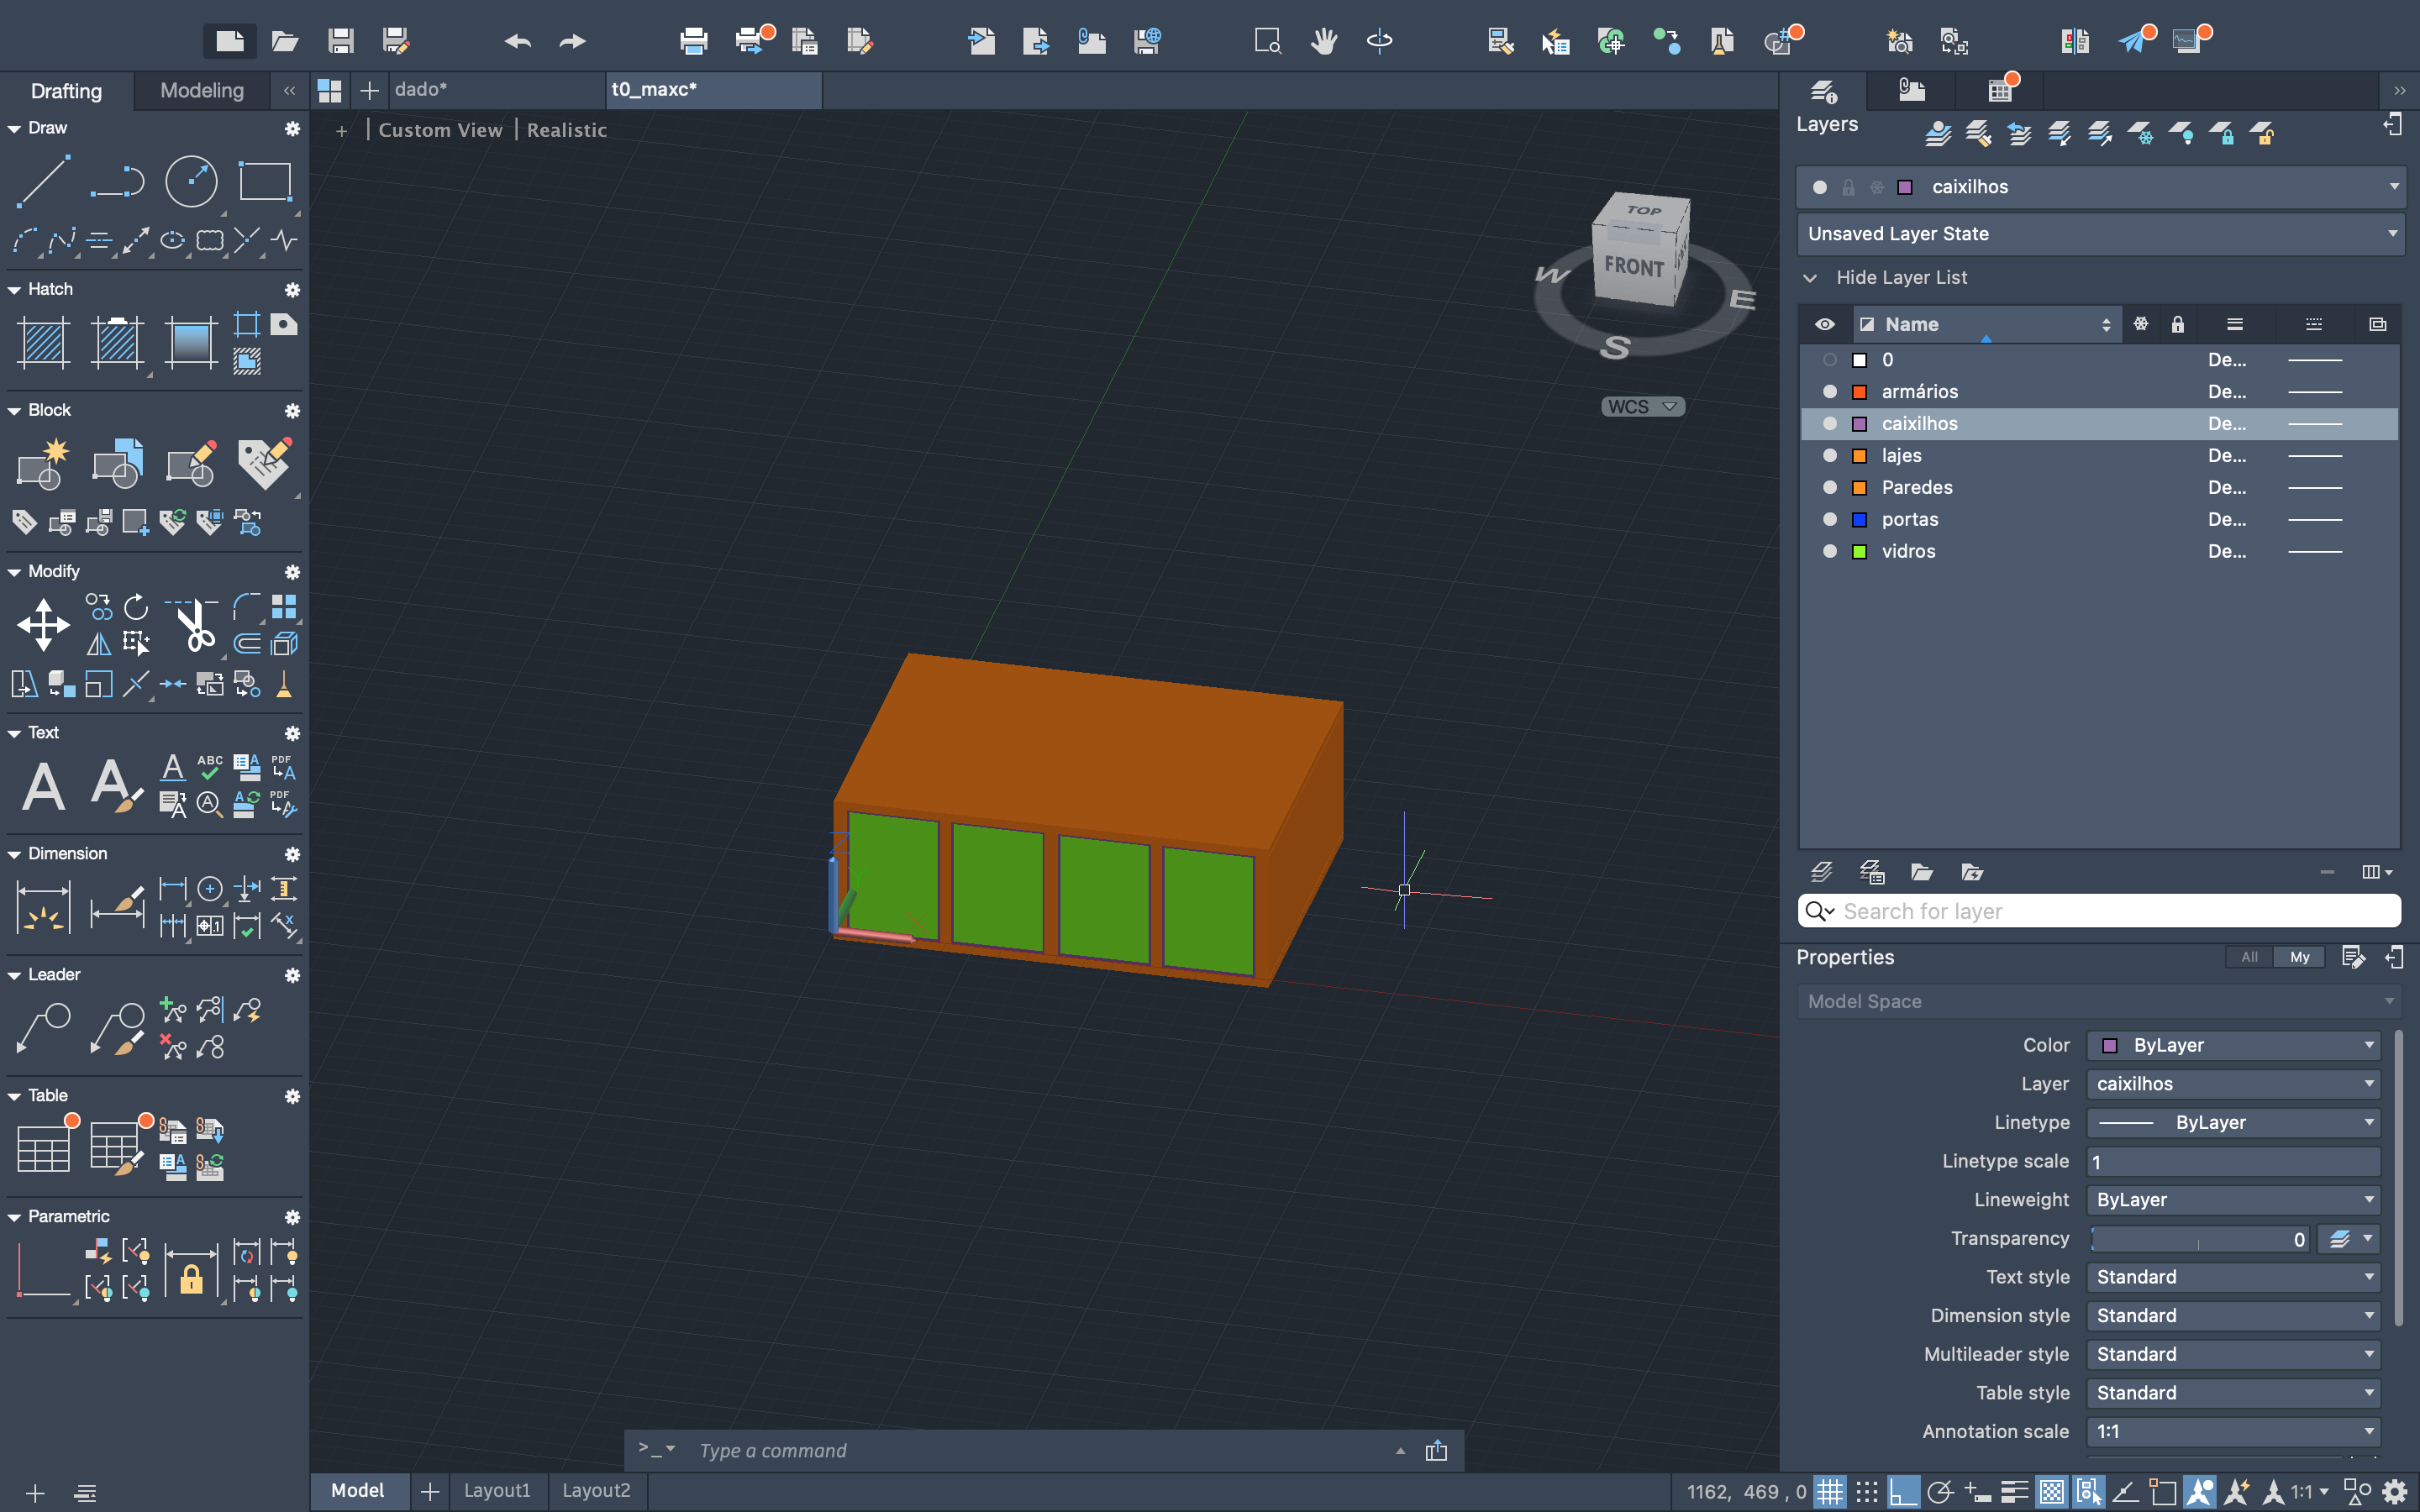This screenshot has height=1512, width=2420.
Task: Open the WCS coordinate system dropdown
Action: click(1642, 407)
